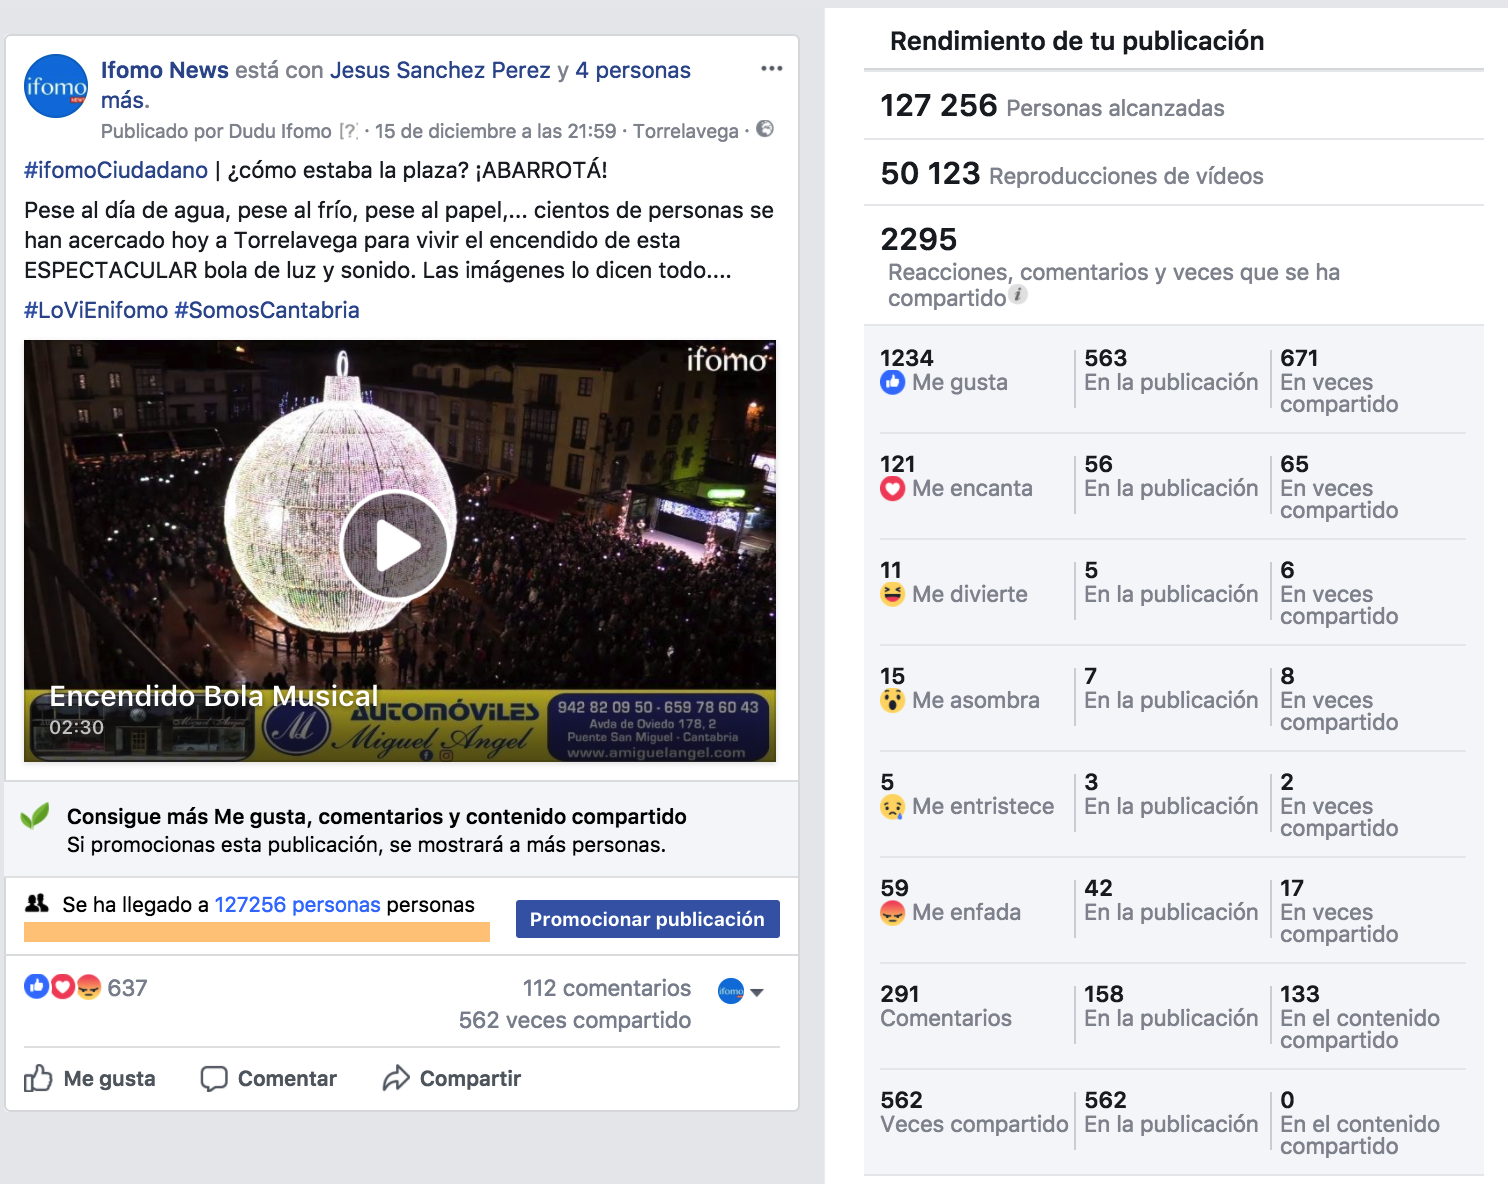Open the #ifomoCiudadano hashtag
The height and width of the screenshot is (1184, 1508).
coord(116,170)
